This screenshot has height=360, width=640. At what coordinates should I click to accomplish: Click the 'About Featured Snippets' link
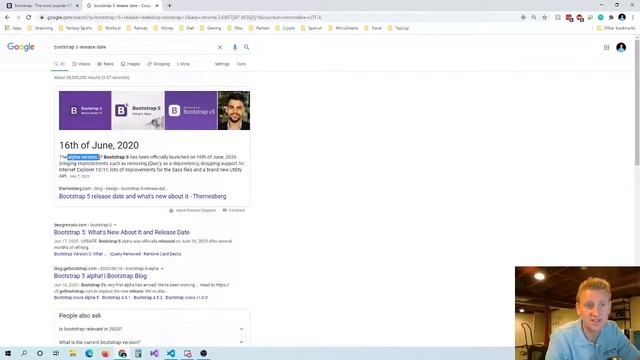click(193, 211)
